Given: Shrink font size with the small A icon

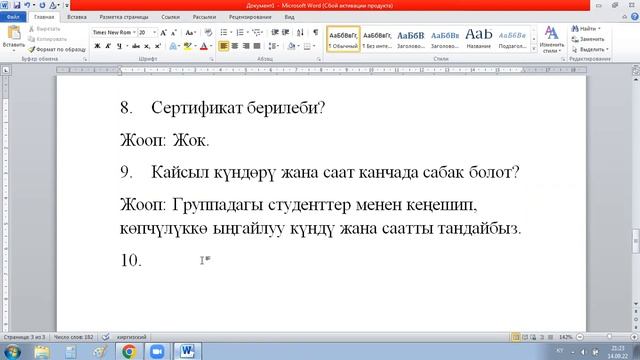Looking at the screenshot, I should 173,33.
